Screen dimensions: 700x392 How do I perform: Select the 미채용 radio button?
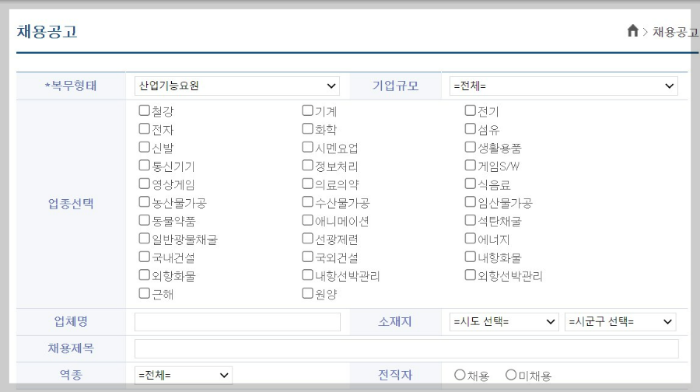(x=511, y=375)
